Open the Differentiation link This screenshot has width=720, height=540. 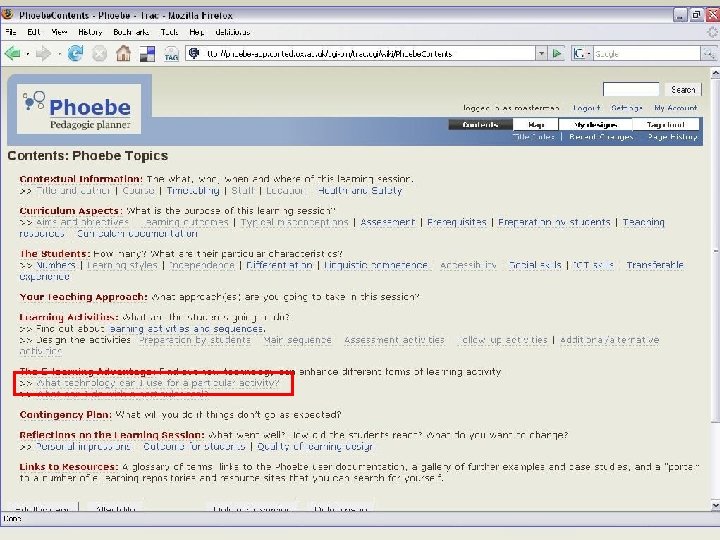(279, 265)
